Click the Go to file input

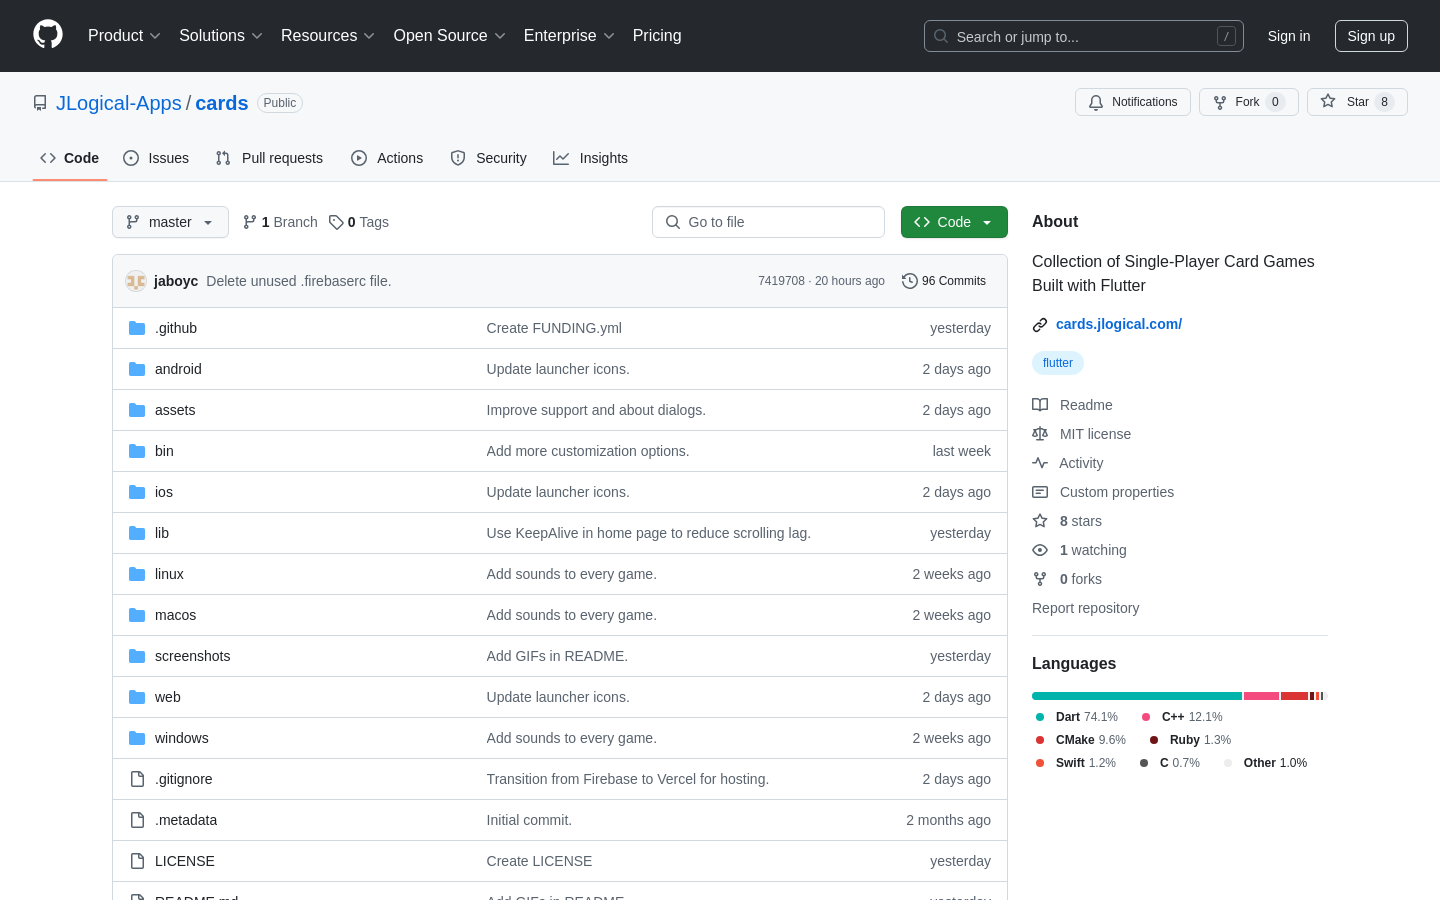point(768,222)
